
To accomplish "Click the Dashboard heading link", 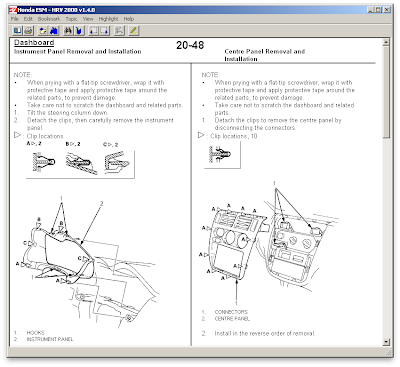I will coord(34,43).
